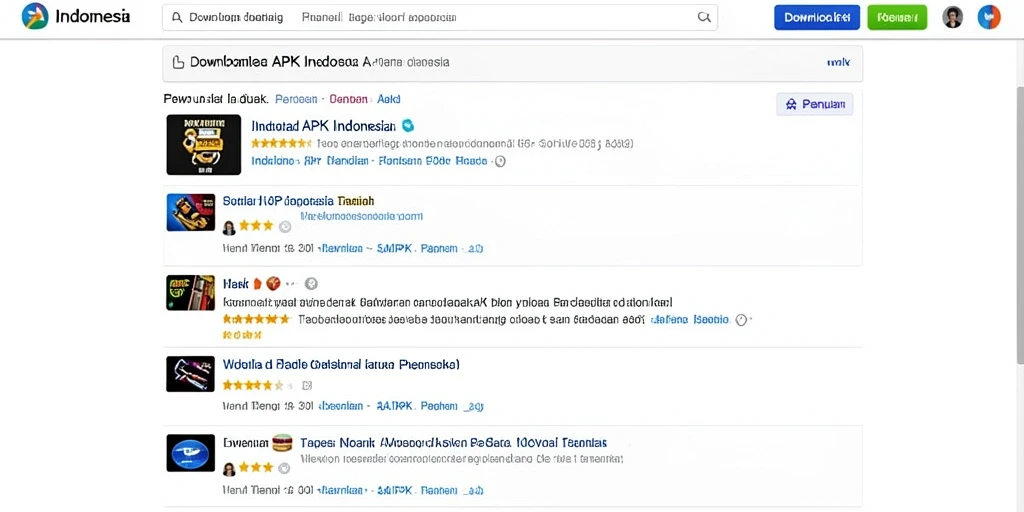Click the search submit magnifier at field end

704,18
